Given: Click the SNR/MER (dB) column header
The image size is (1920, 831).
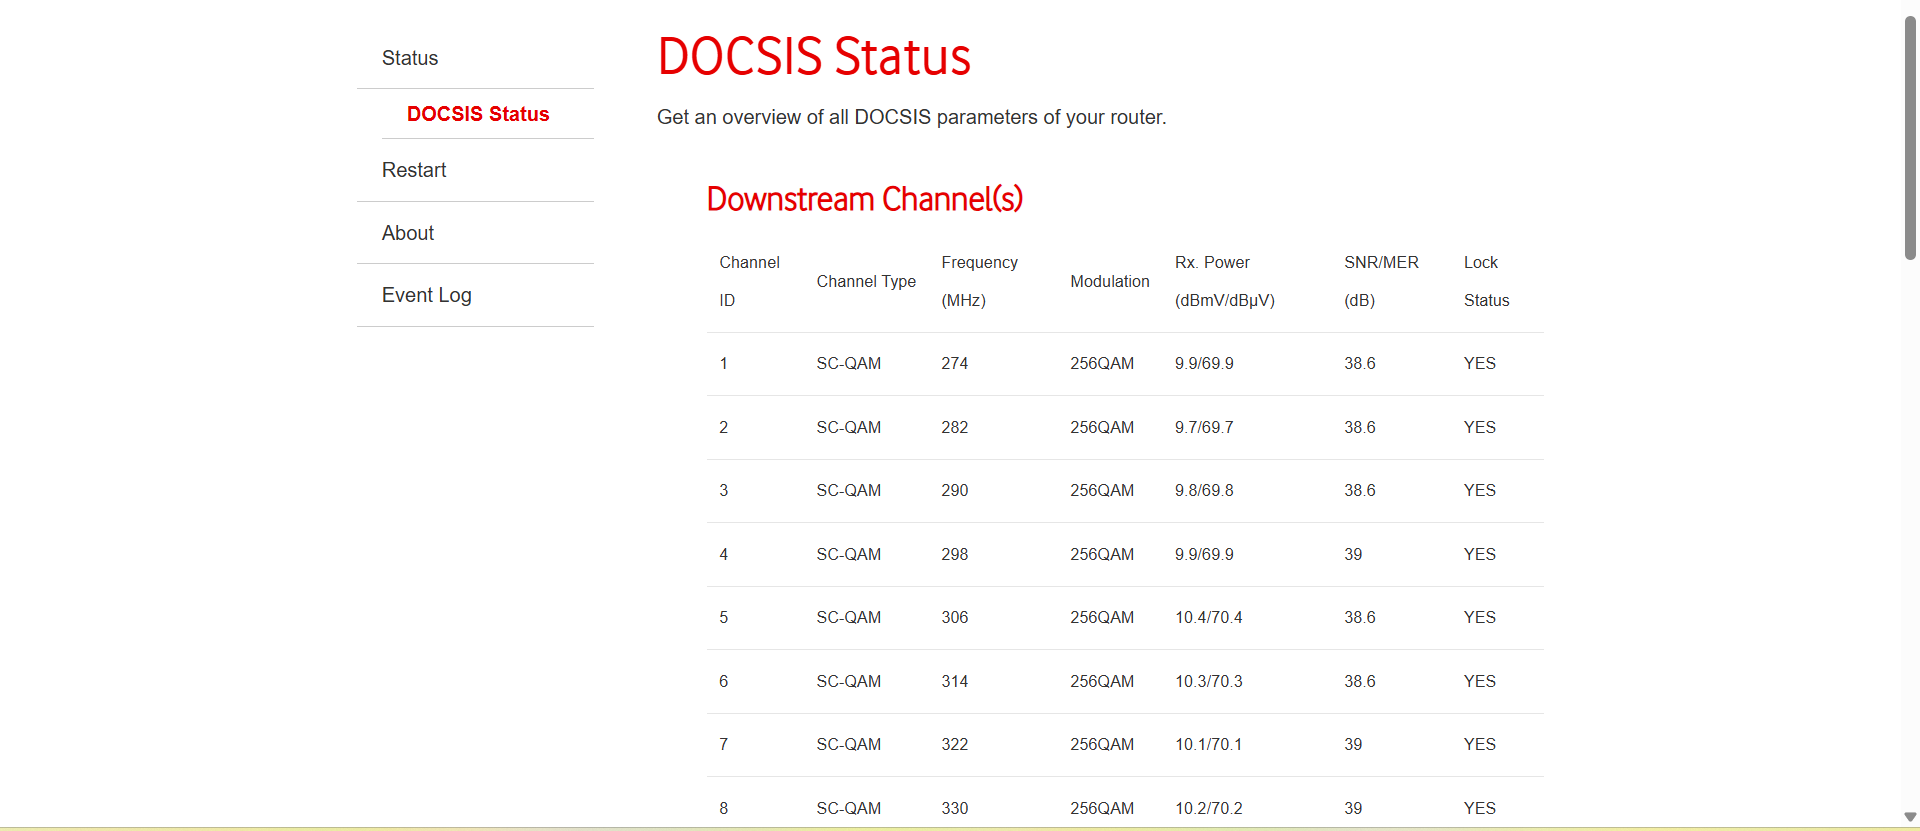Looking at the screenshot, I should coord(1381,281).
